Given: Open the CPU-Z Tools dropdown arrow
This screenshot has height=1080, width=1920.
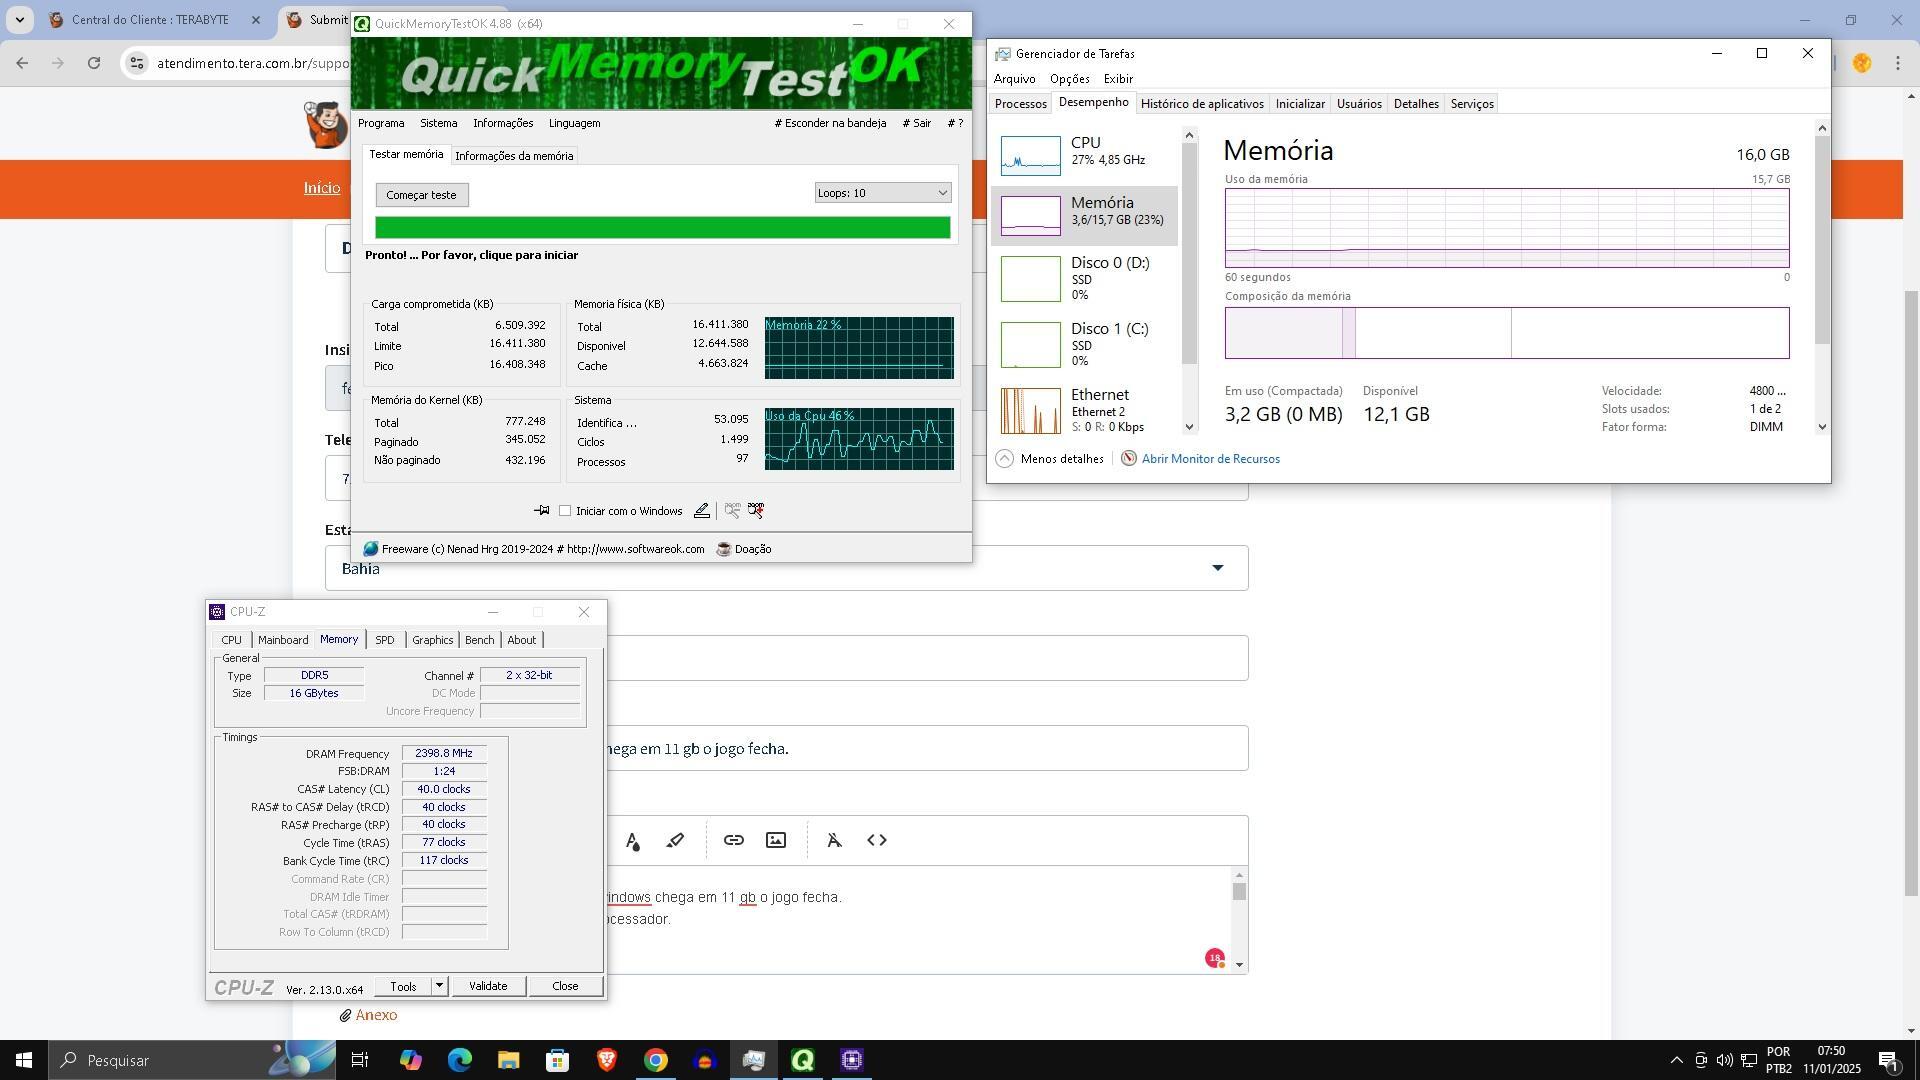Looking at the screenshot, I should (x=439, y=986).
